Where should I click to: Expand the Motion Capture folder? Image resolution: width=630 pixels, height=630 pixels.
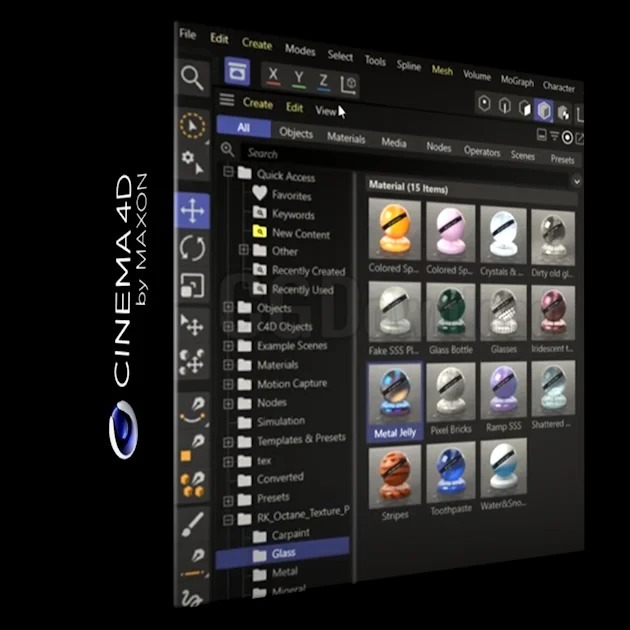(x=228, y=384)
